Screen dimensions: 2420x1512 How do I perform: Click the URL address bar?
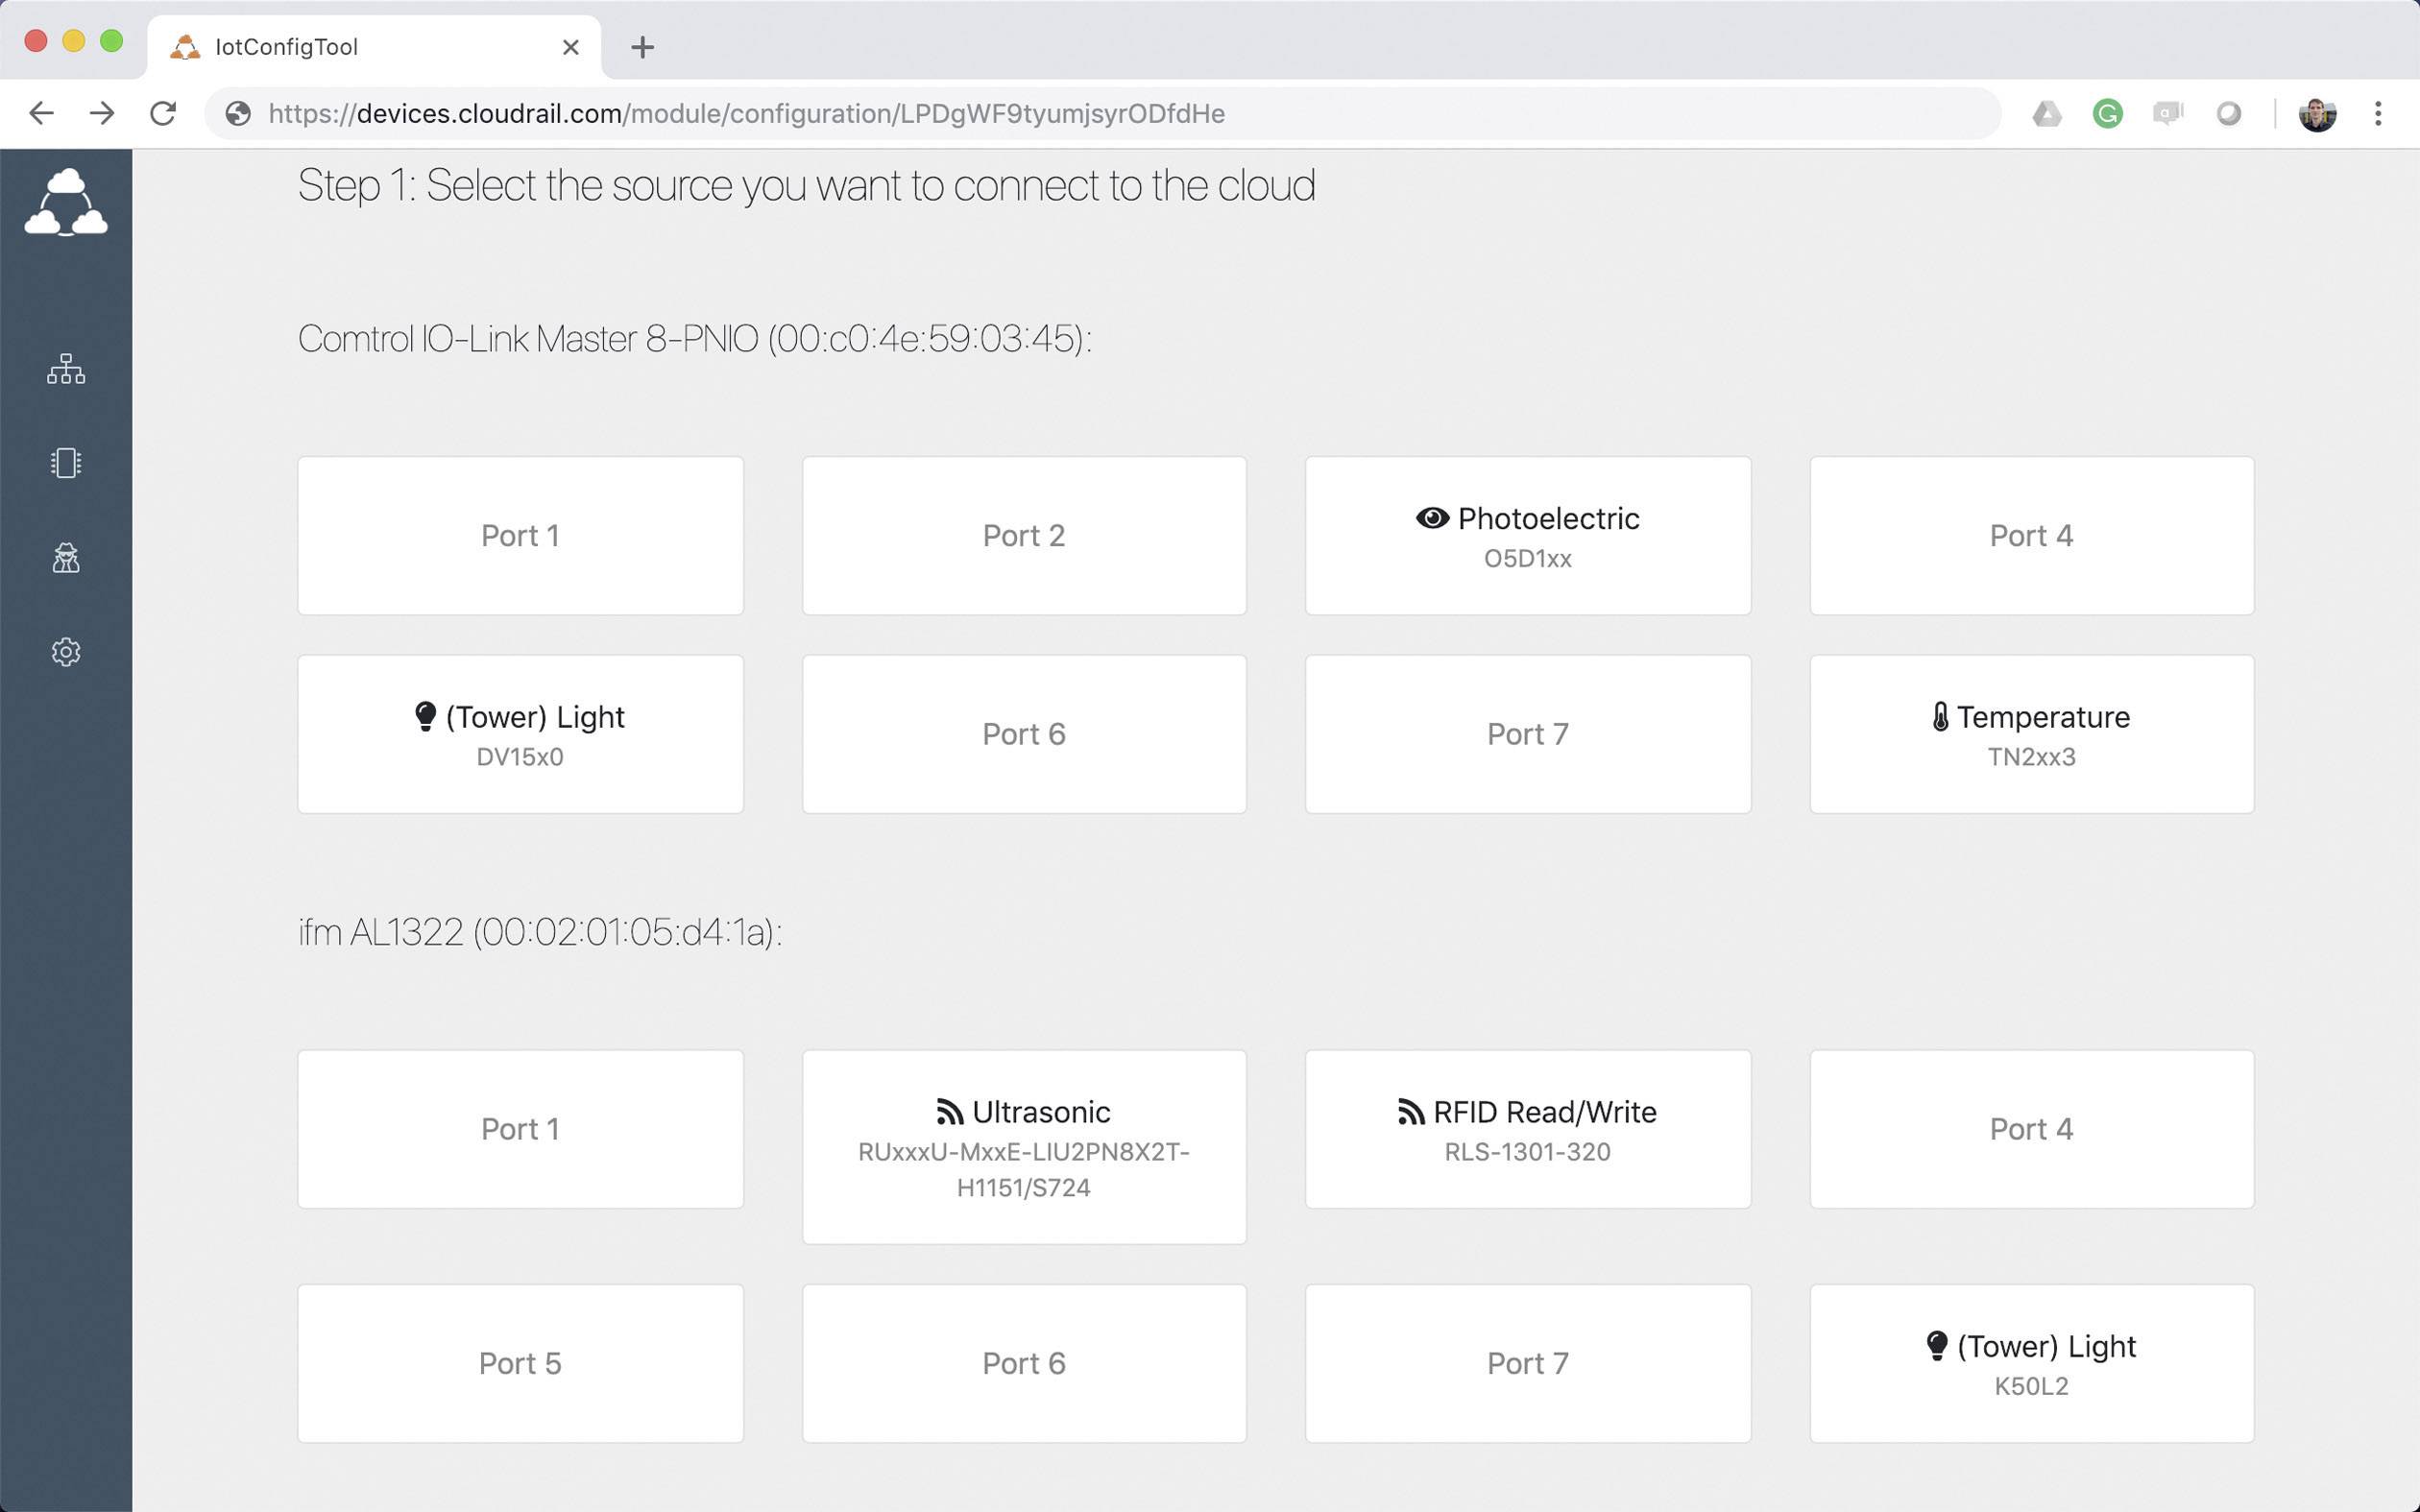[1100, 114]
